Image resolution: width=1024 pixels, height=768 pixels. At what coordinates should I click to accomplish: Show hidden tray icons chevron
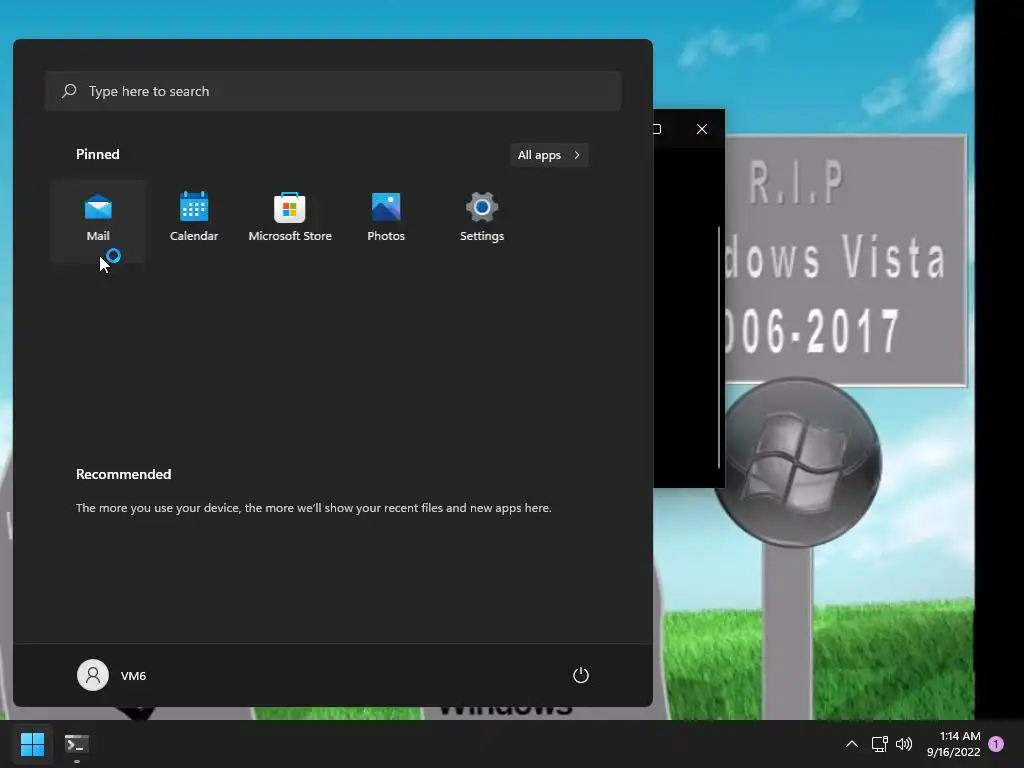point(852,744)
